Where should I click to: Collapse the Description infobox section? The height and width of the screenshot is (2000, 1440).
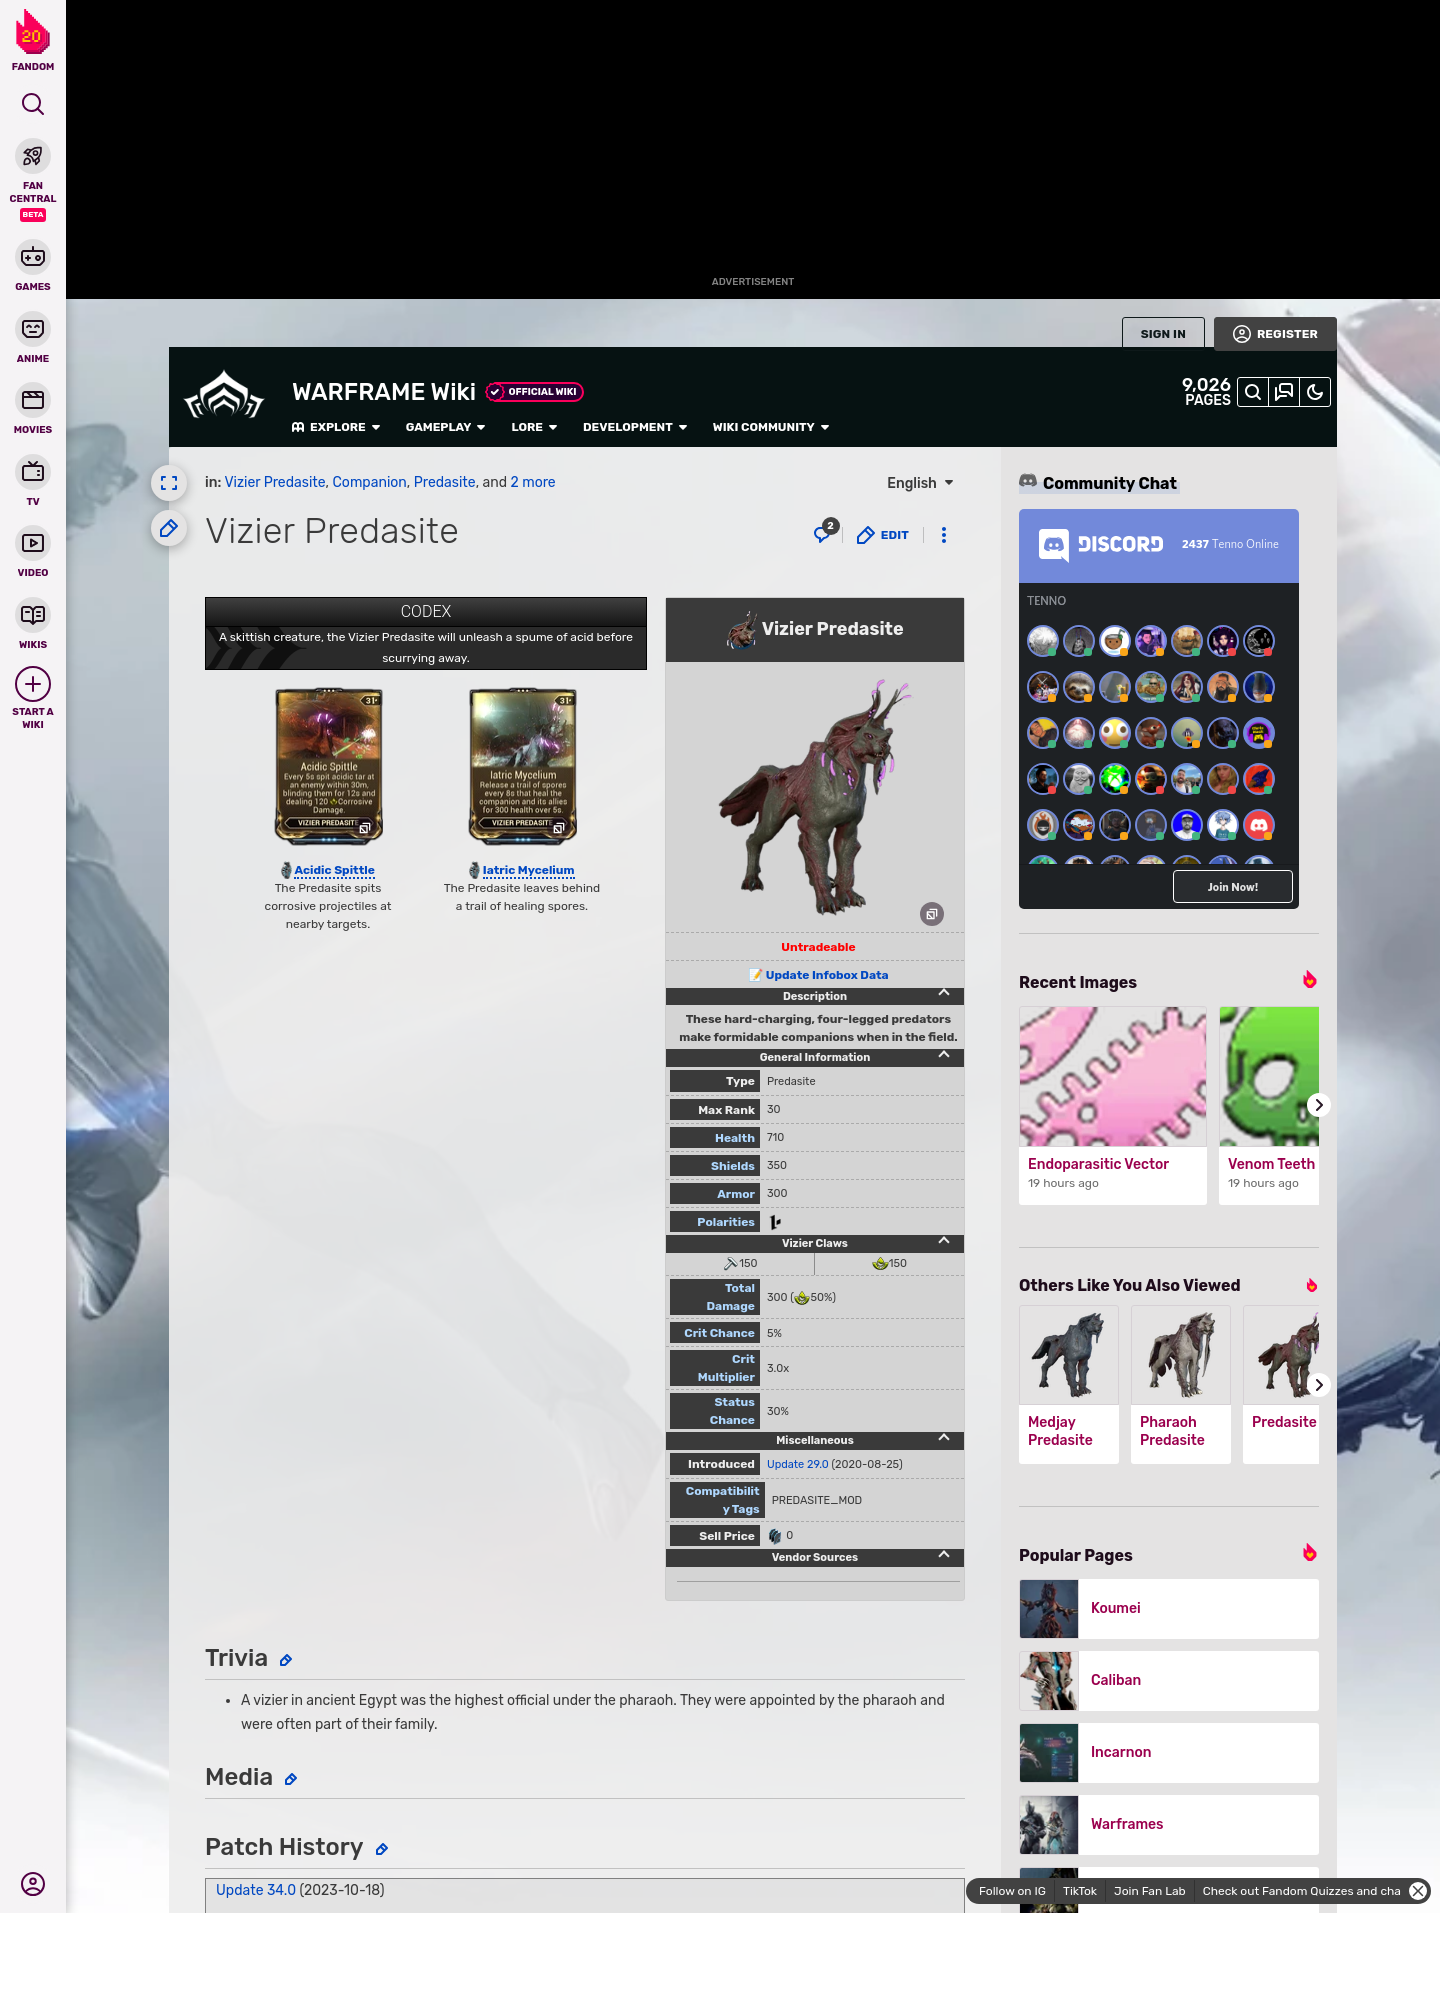tap(944, 993)
